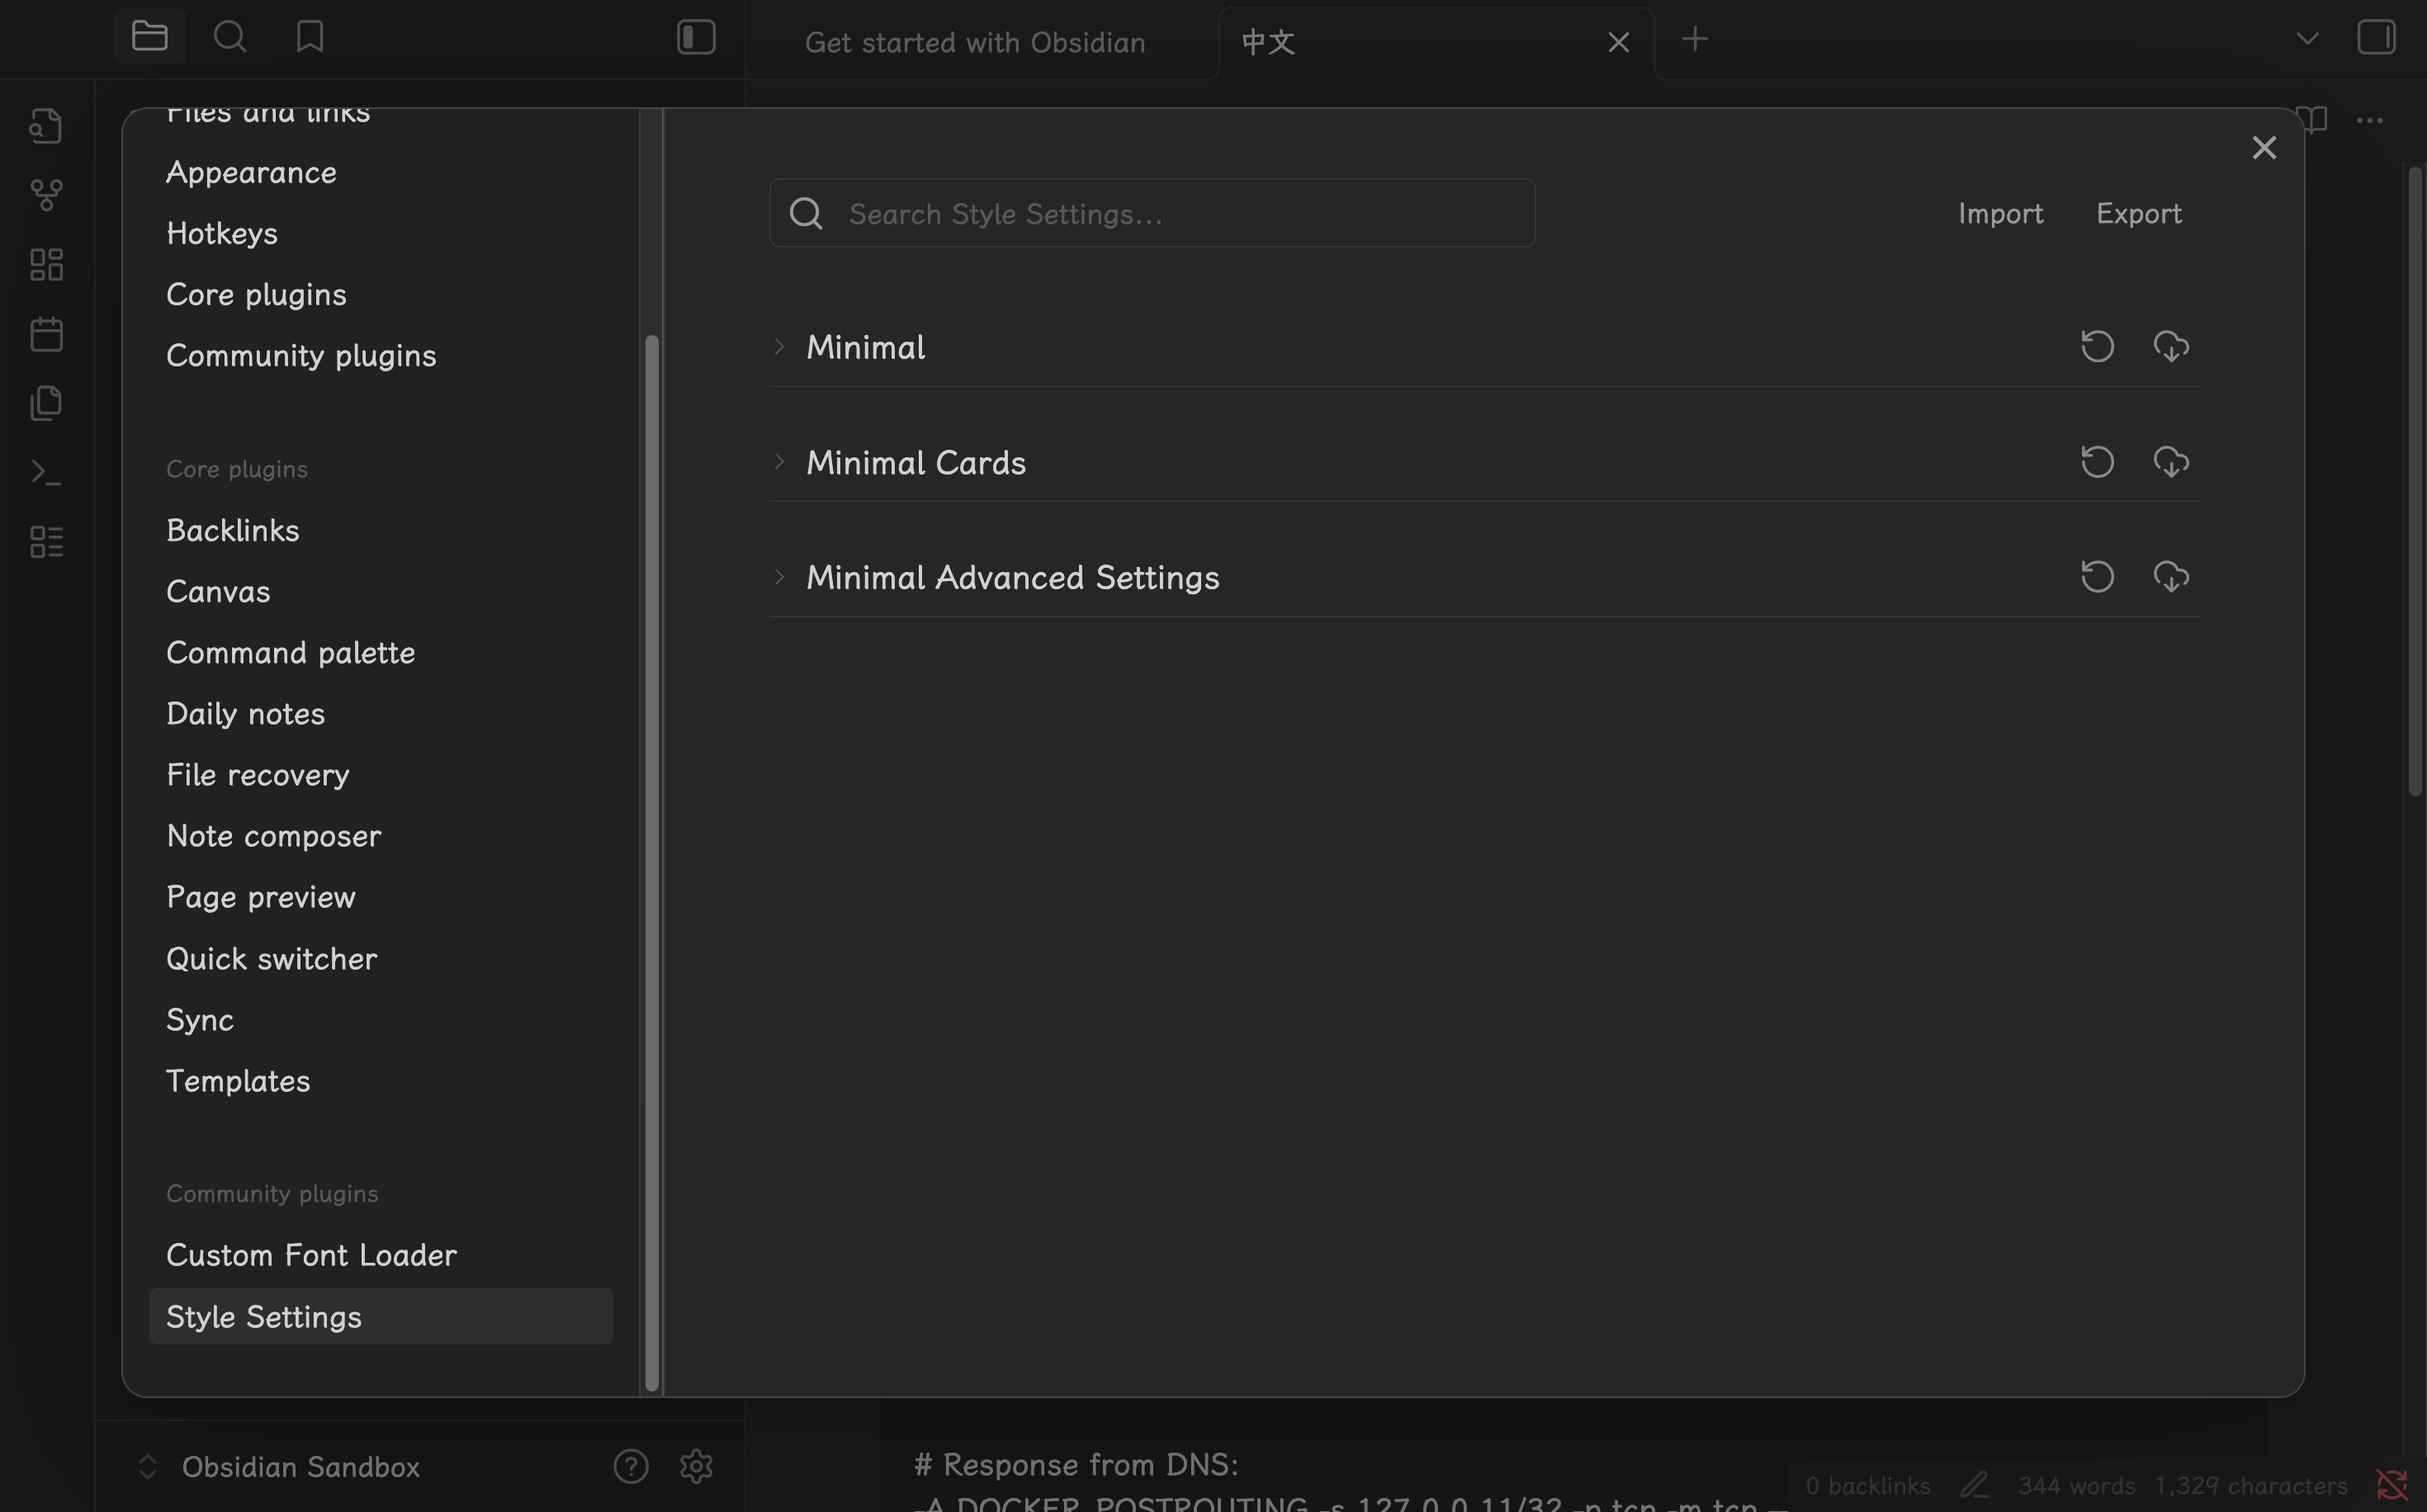The image size is (2427, 1512).
Task: Open the daily note calendar icon
Action: 46,334
